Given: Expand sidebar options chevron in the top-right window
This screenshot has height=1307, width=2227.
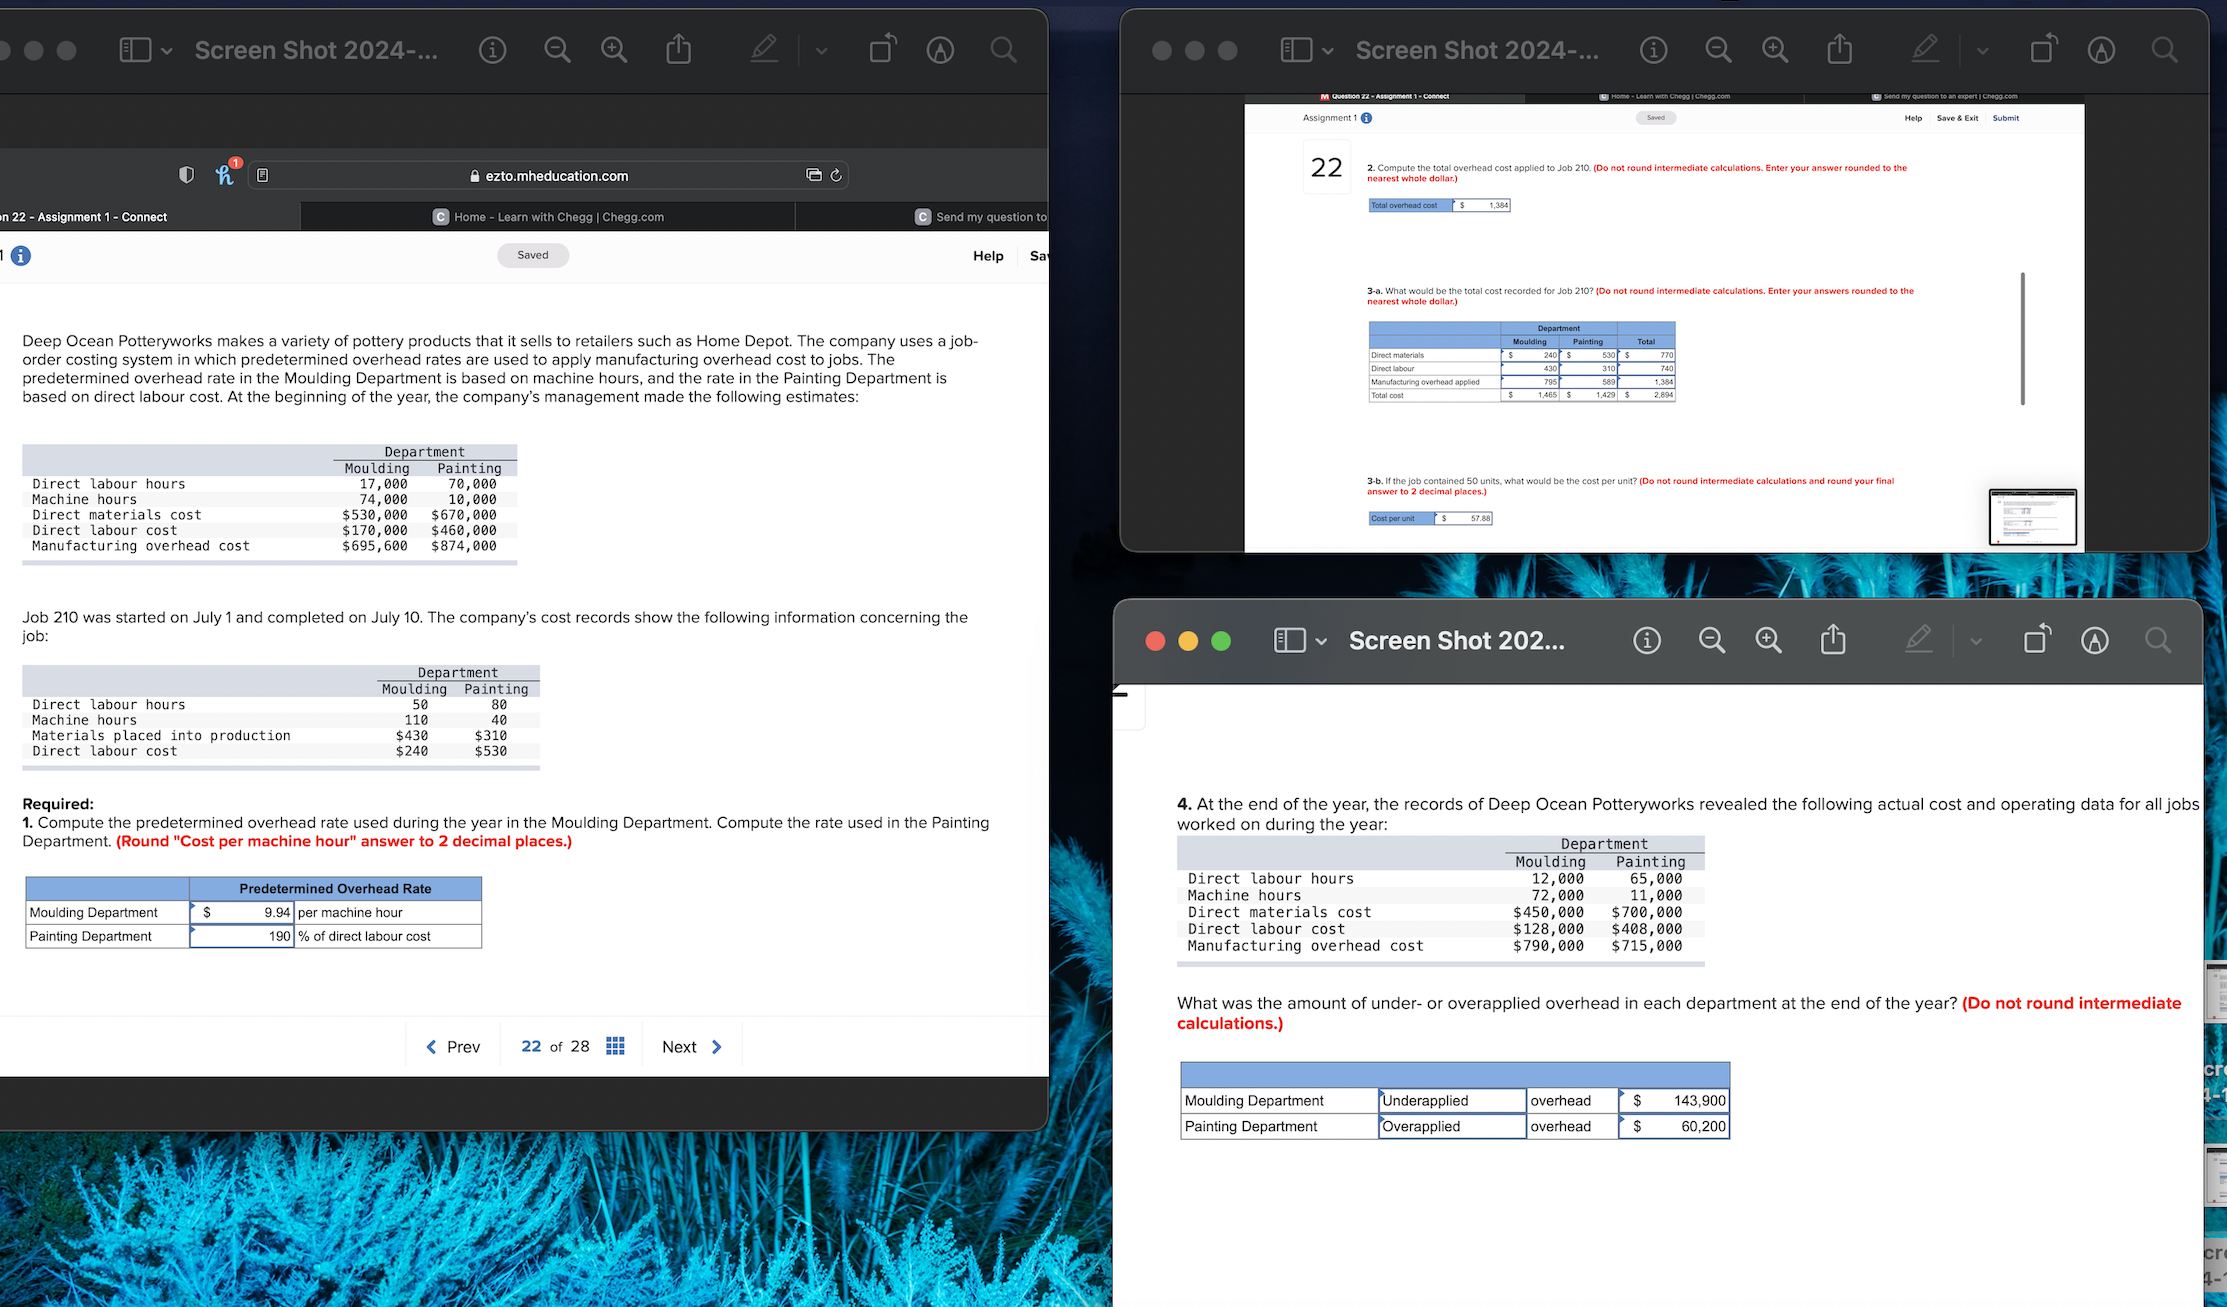Looking at the screenshot, I should tap(1327, 50).
